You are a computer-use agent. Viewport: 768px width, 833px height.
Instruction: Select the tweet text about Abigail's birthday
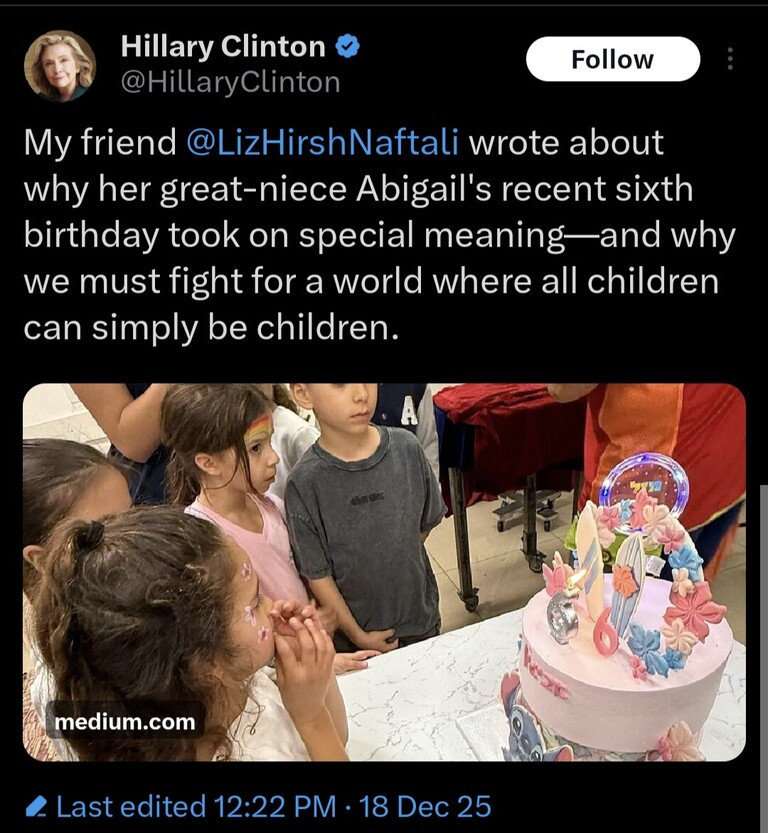click(379, 235)
